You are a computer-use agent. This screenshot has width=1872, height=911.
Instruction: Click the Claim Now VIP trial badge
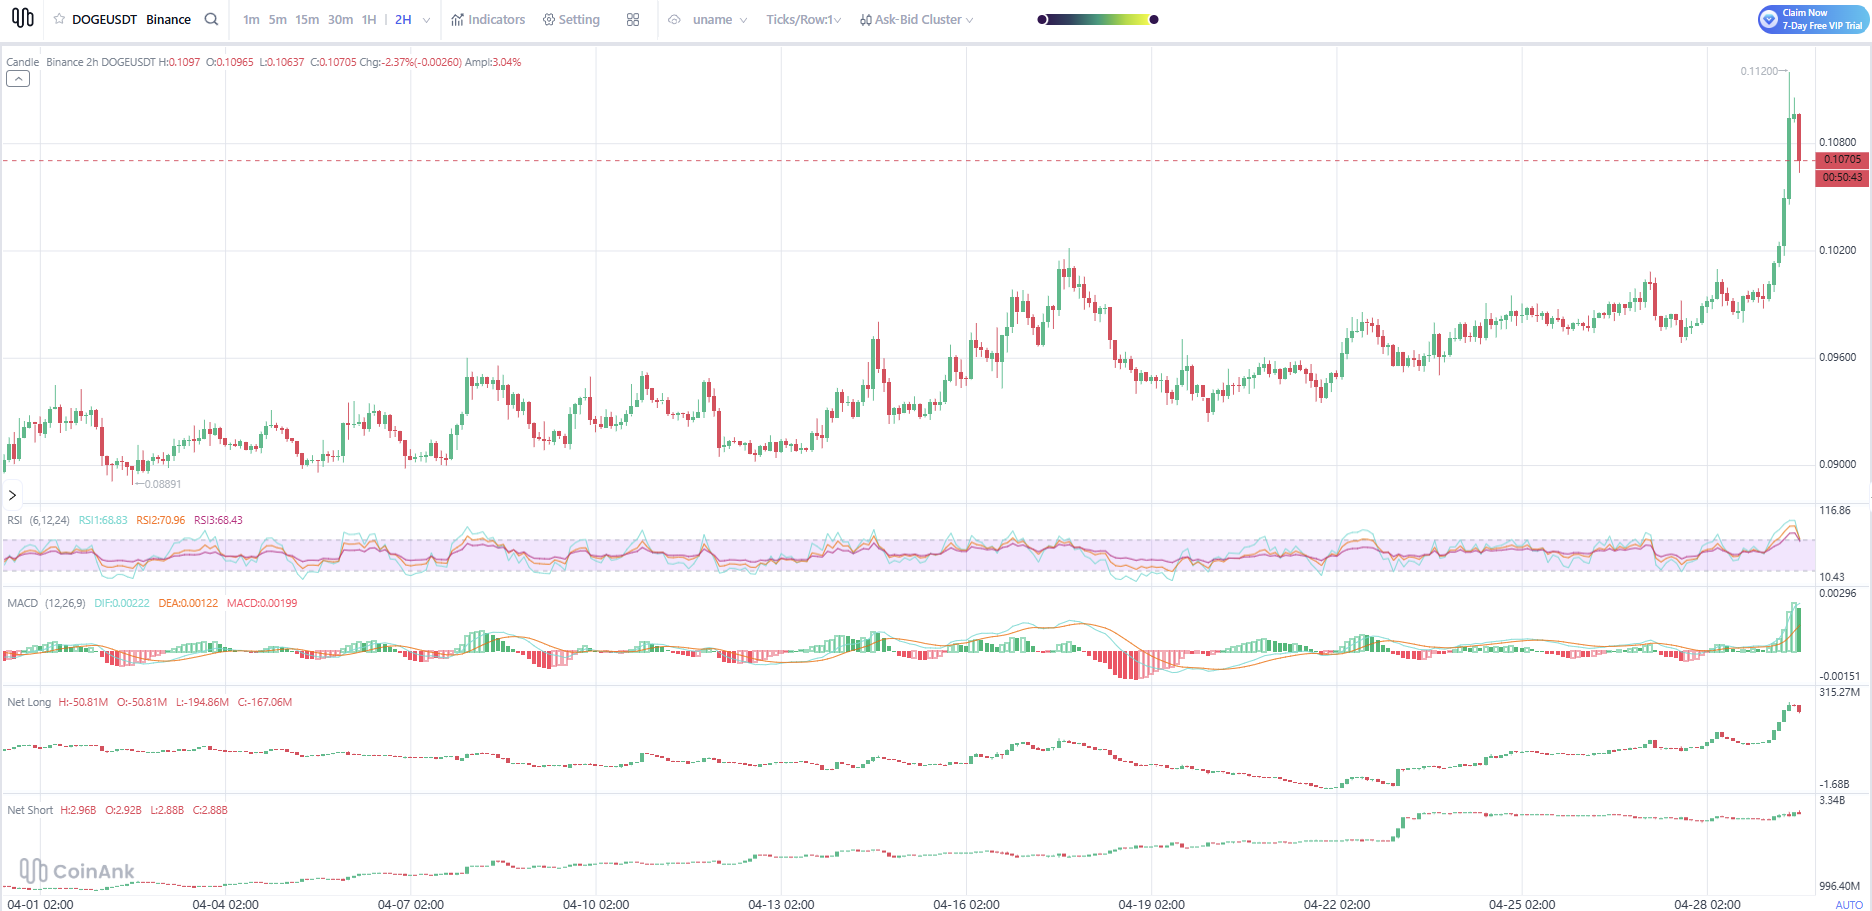coord(1813,19)
